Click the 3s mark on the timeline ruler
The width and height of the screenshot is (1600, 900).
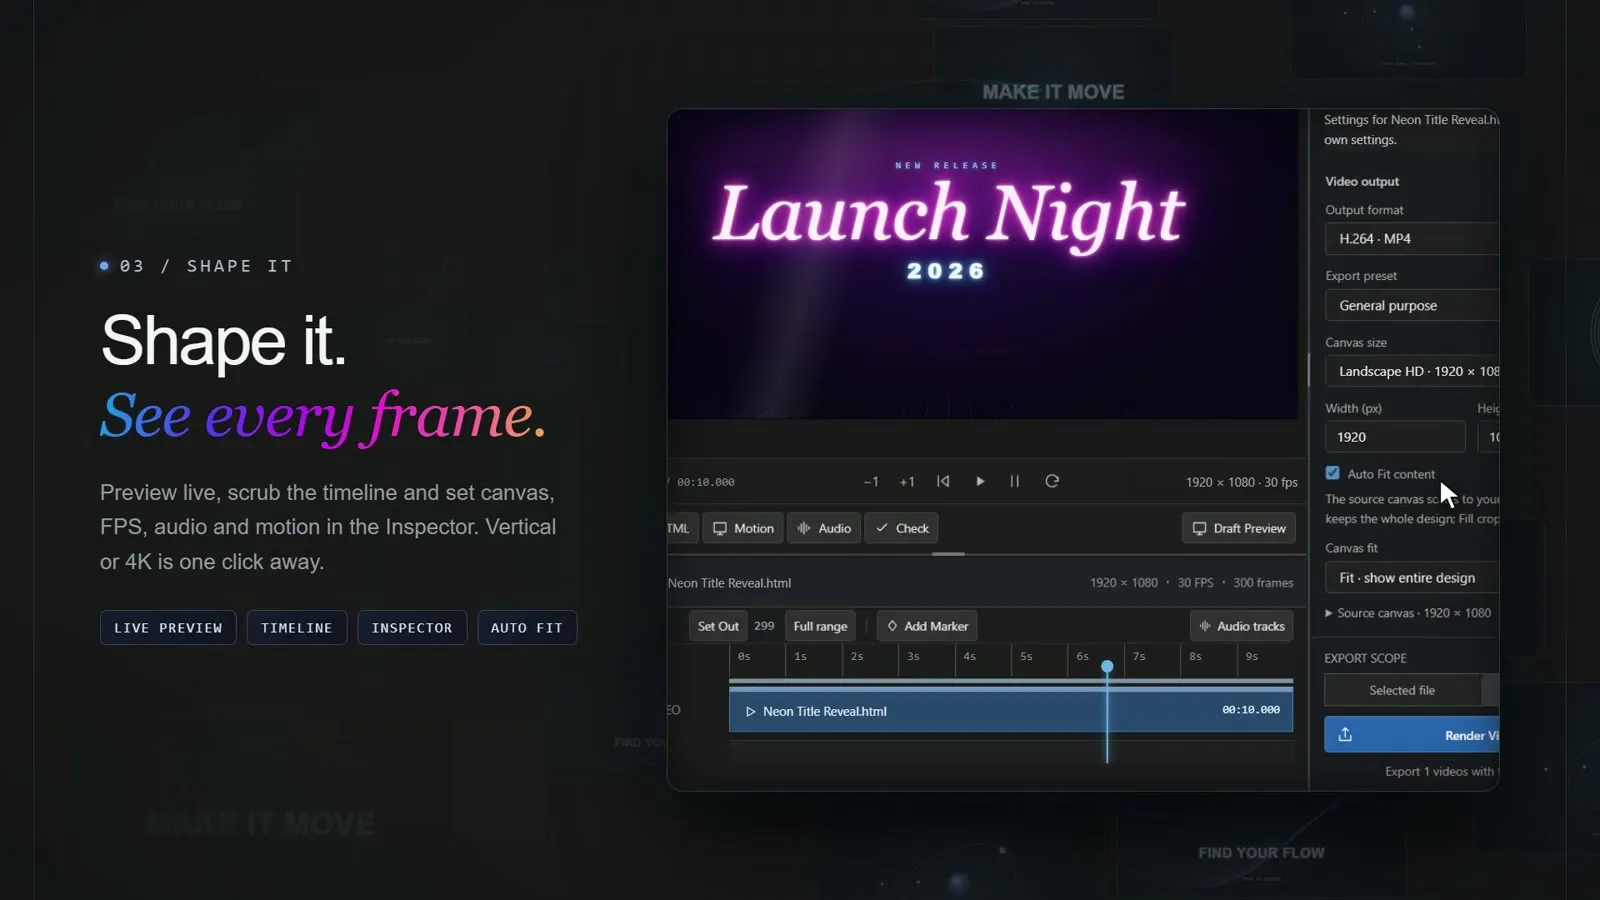(x=913, y=657)
